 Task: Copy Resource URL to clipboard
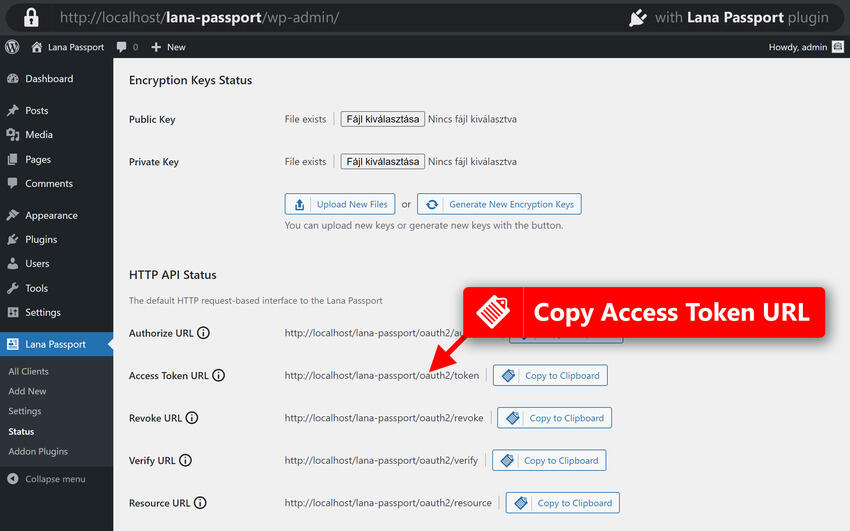point(563,503)
